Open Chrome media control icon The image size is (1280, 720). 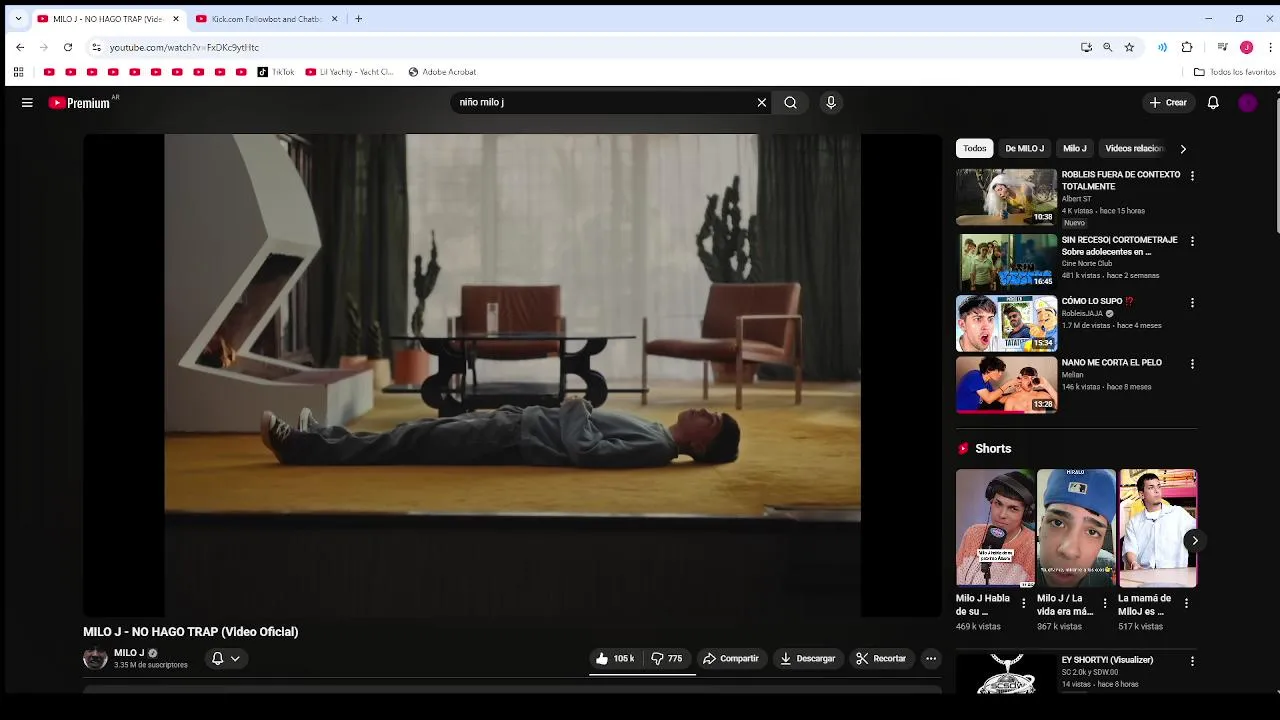click(x=1222, y=47)
